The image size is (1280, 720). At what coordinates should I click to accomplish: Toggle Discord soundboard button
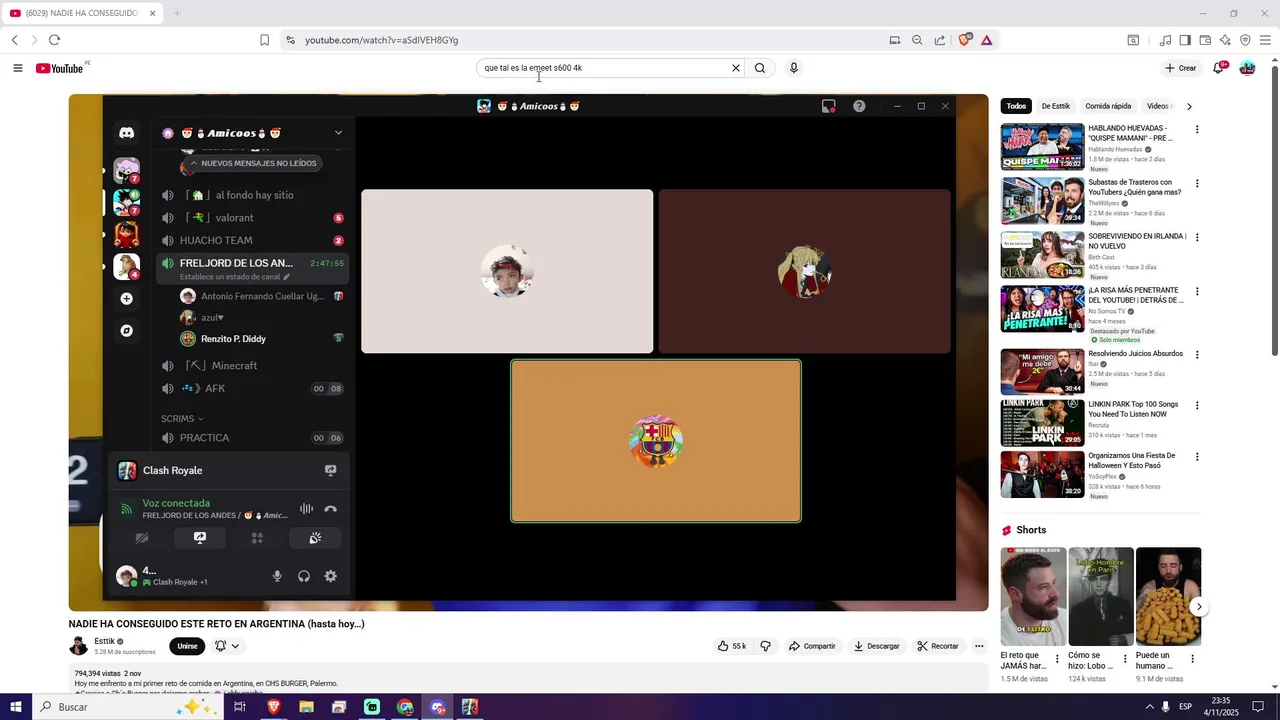point(315,538)
